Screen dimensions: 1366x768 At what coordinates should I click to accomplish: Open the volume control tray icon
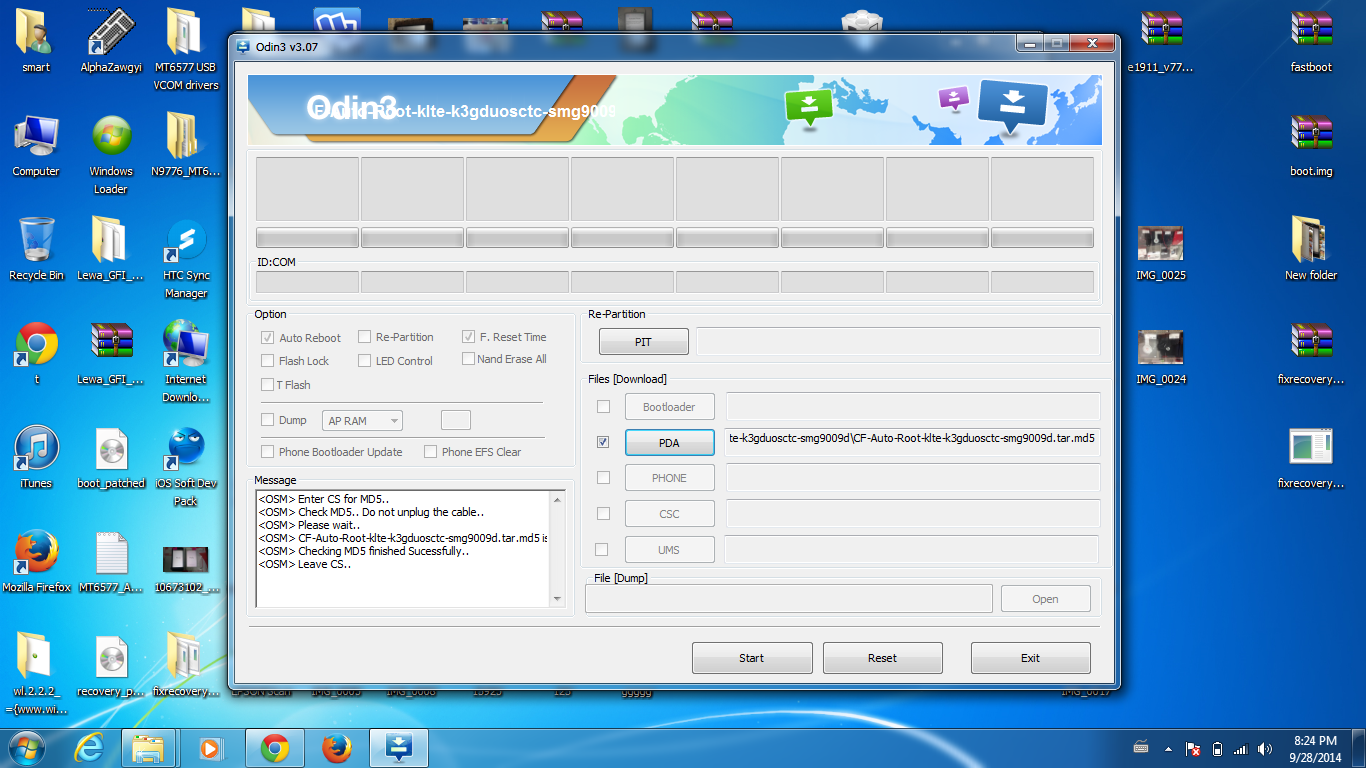coord(1265,749)
